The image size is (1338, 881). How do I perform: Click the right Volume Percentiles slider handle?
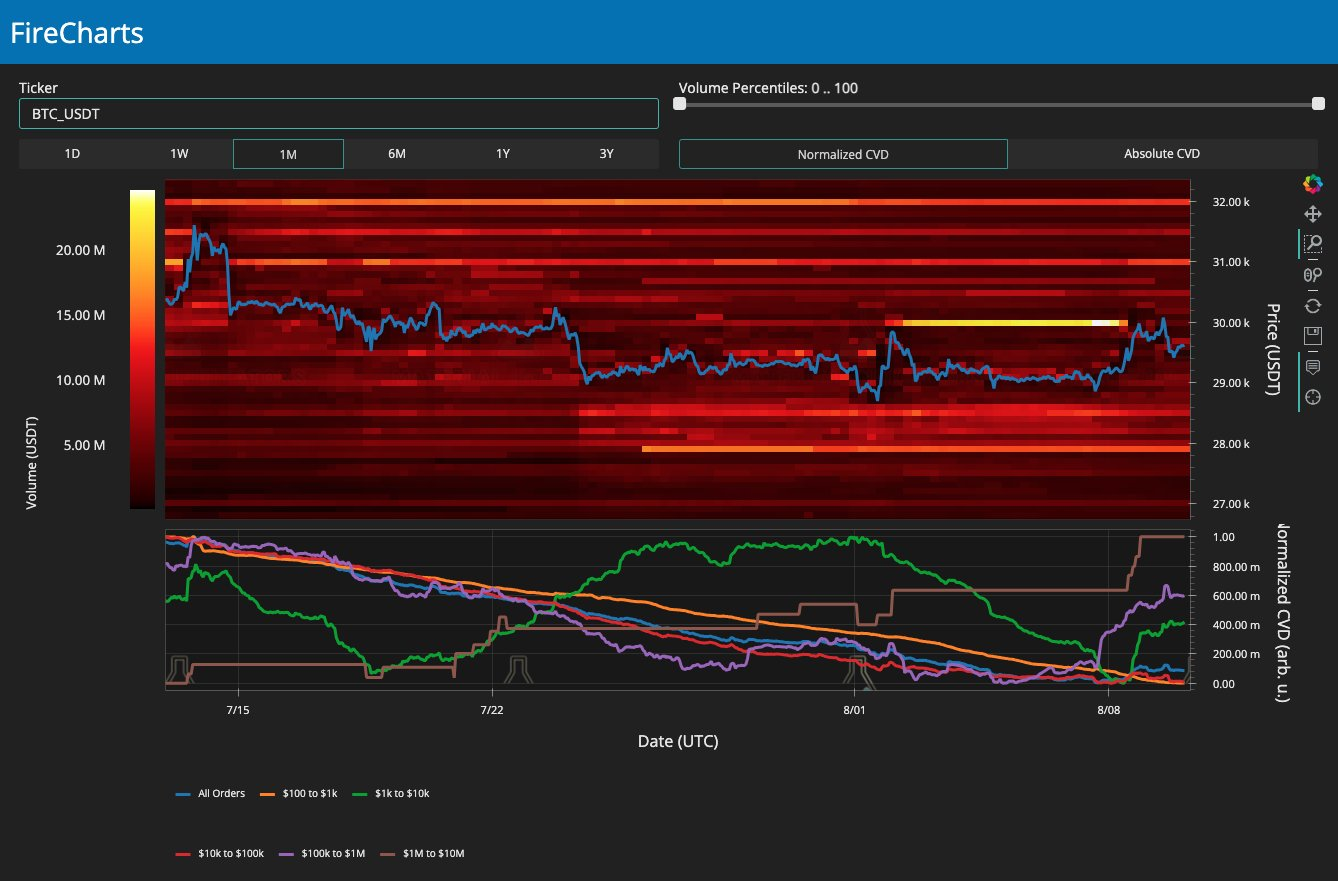[1318, 104]
